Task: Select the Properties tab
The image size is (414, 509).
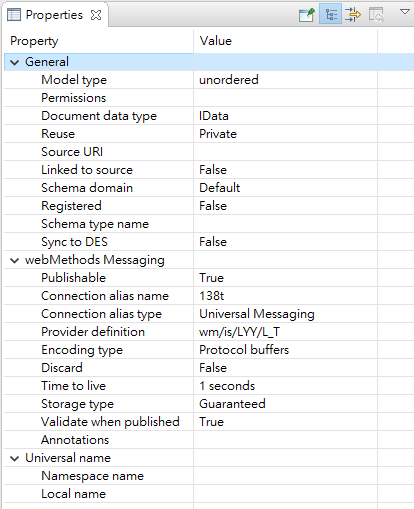Action: tap(54, 15)
